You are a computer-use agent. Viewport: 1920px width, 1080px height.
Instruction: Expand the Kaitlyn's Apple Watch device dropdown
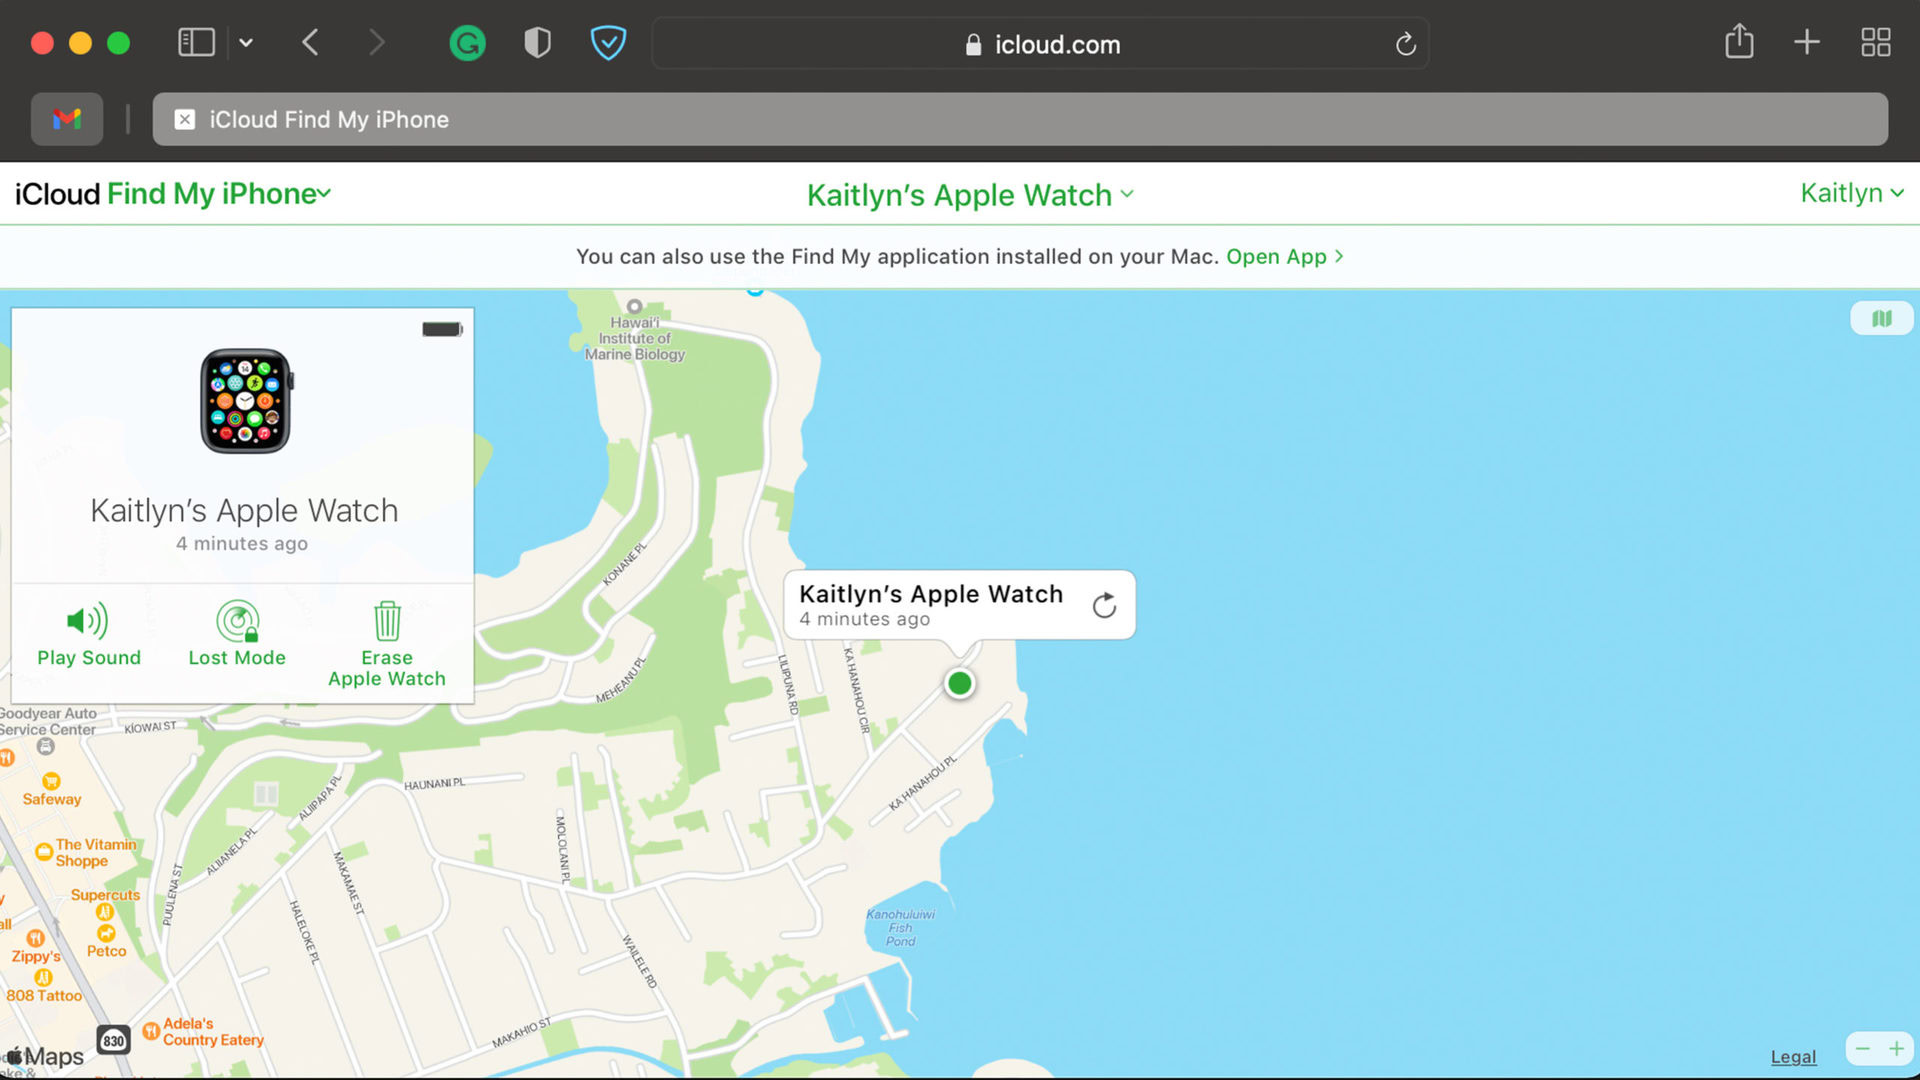click(x=970, y=195)
